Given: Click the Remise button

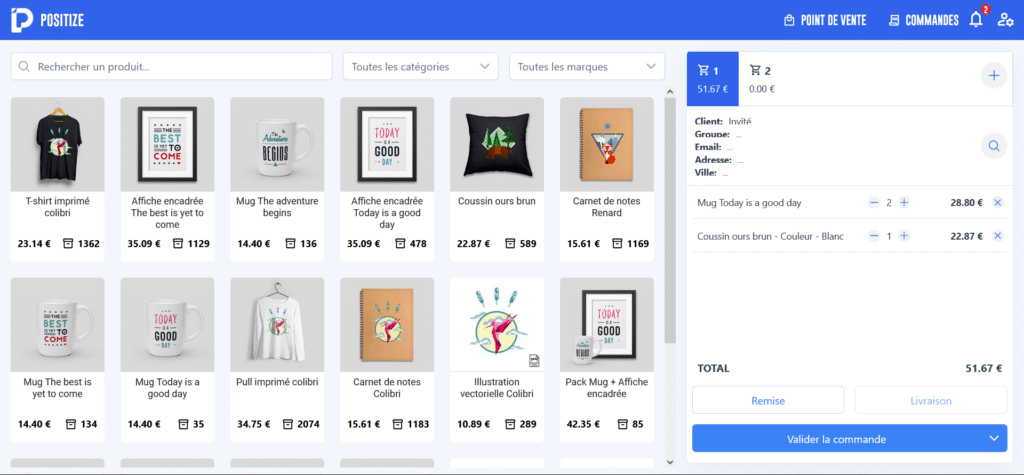Looking at the screenshot, I should point(768,401).
